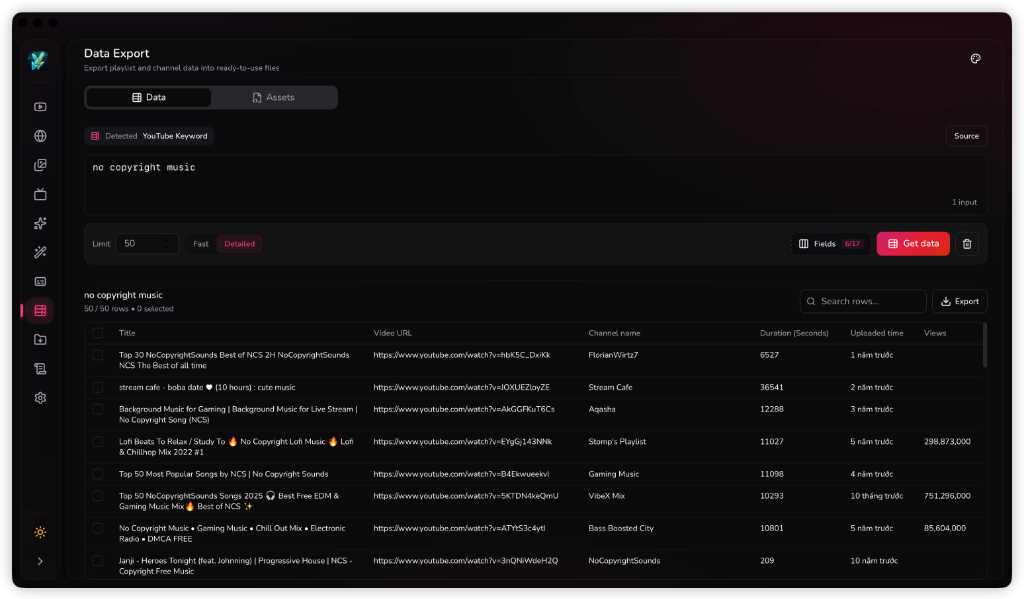This screenshot has width=1024, height=599.
Task: Check the Top 50 NoCopyrightSounds Songs 2025 row checkbox
Action: coord(98,496)
